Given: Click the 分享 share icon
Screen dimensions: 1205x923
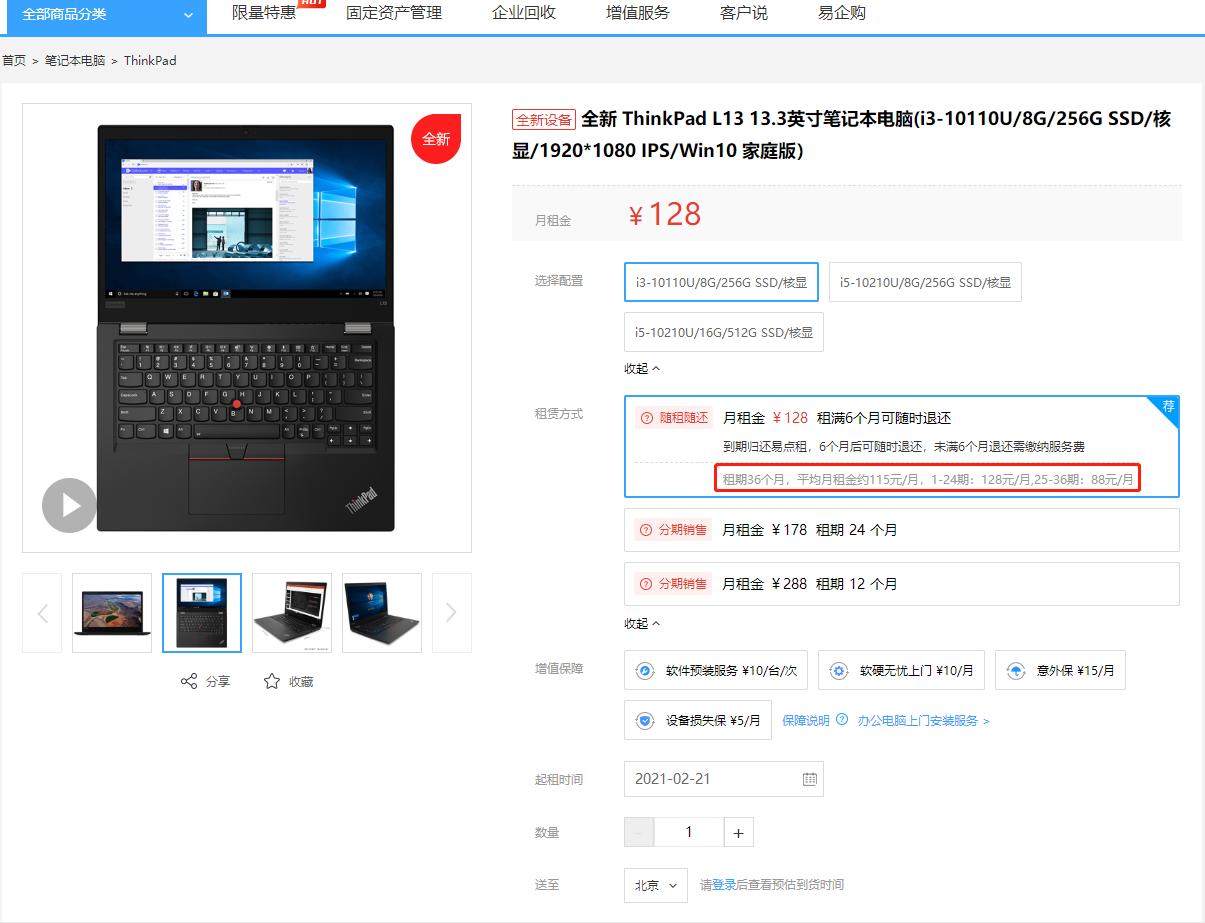Looking at the screenshot, I should tap(190, 681).
